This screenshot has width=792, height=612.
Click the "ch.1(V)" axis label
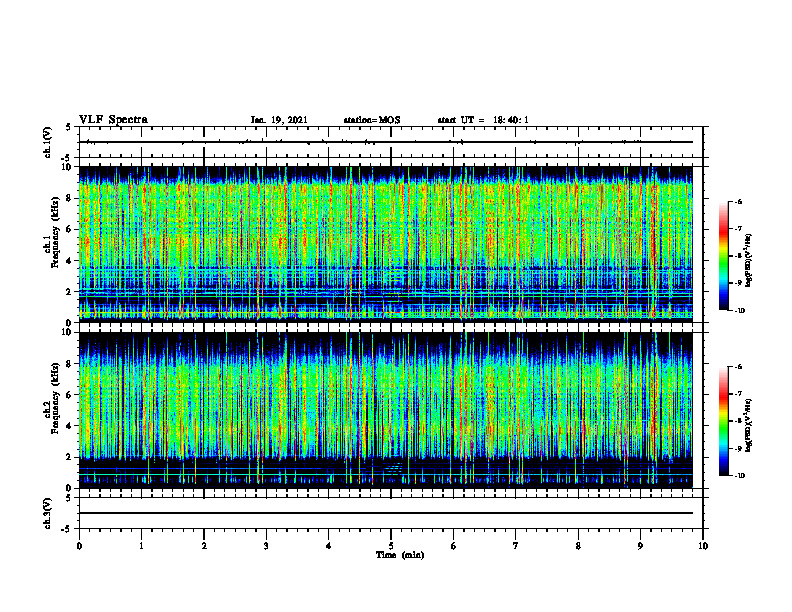click(x=48, y=142)
